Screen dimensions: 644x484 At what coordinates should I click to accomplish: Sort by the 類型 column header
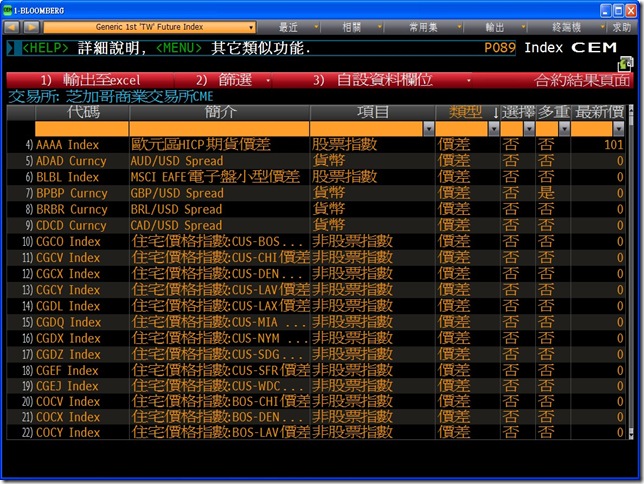tap(467, 112)
